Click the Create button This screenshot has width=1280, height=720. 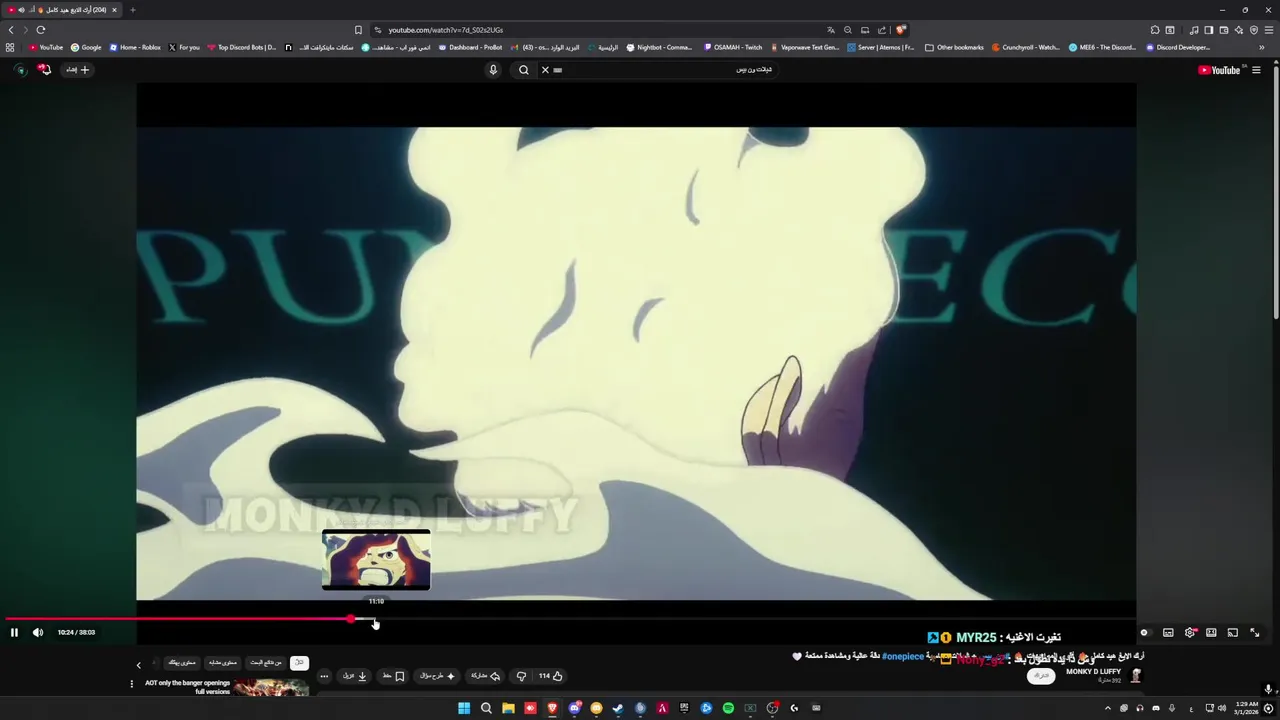[77, 70]
